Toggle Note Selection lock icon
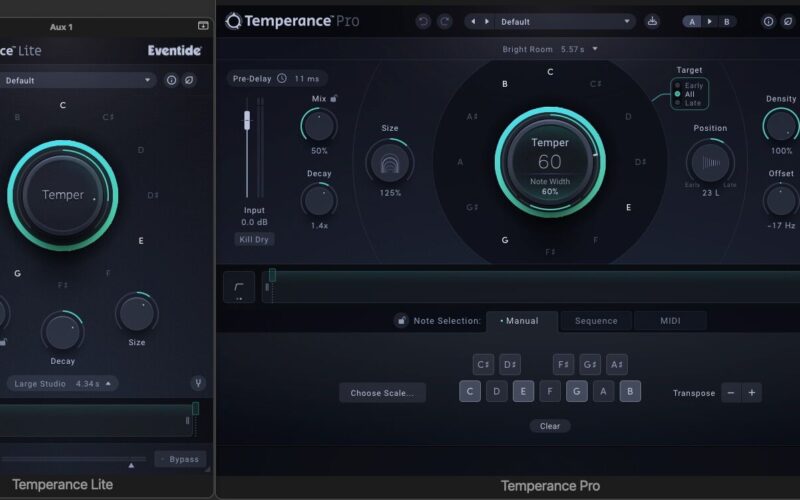Image resolution: width=800 pixels, height=500 pixels. pyautogui.click(x=402, y=320)
